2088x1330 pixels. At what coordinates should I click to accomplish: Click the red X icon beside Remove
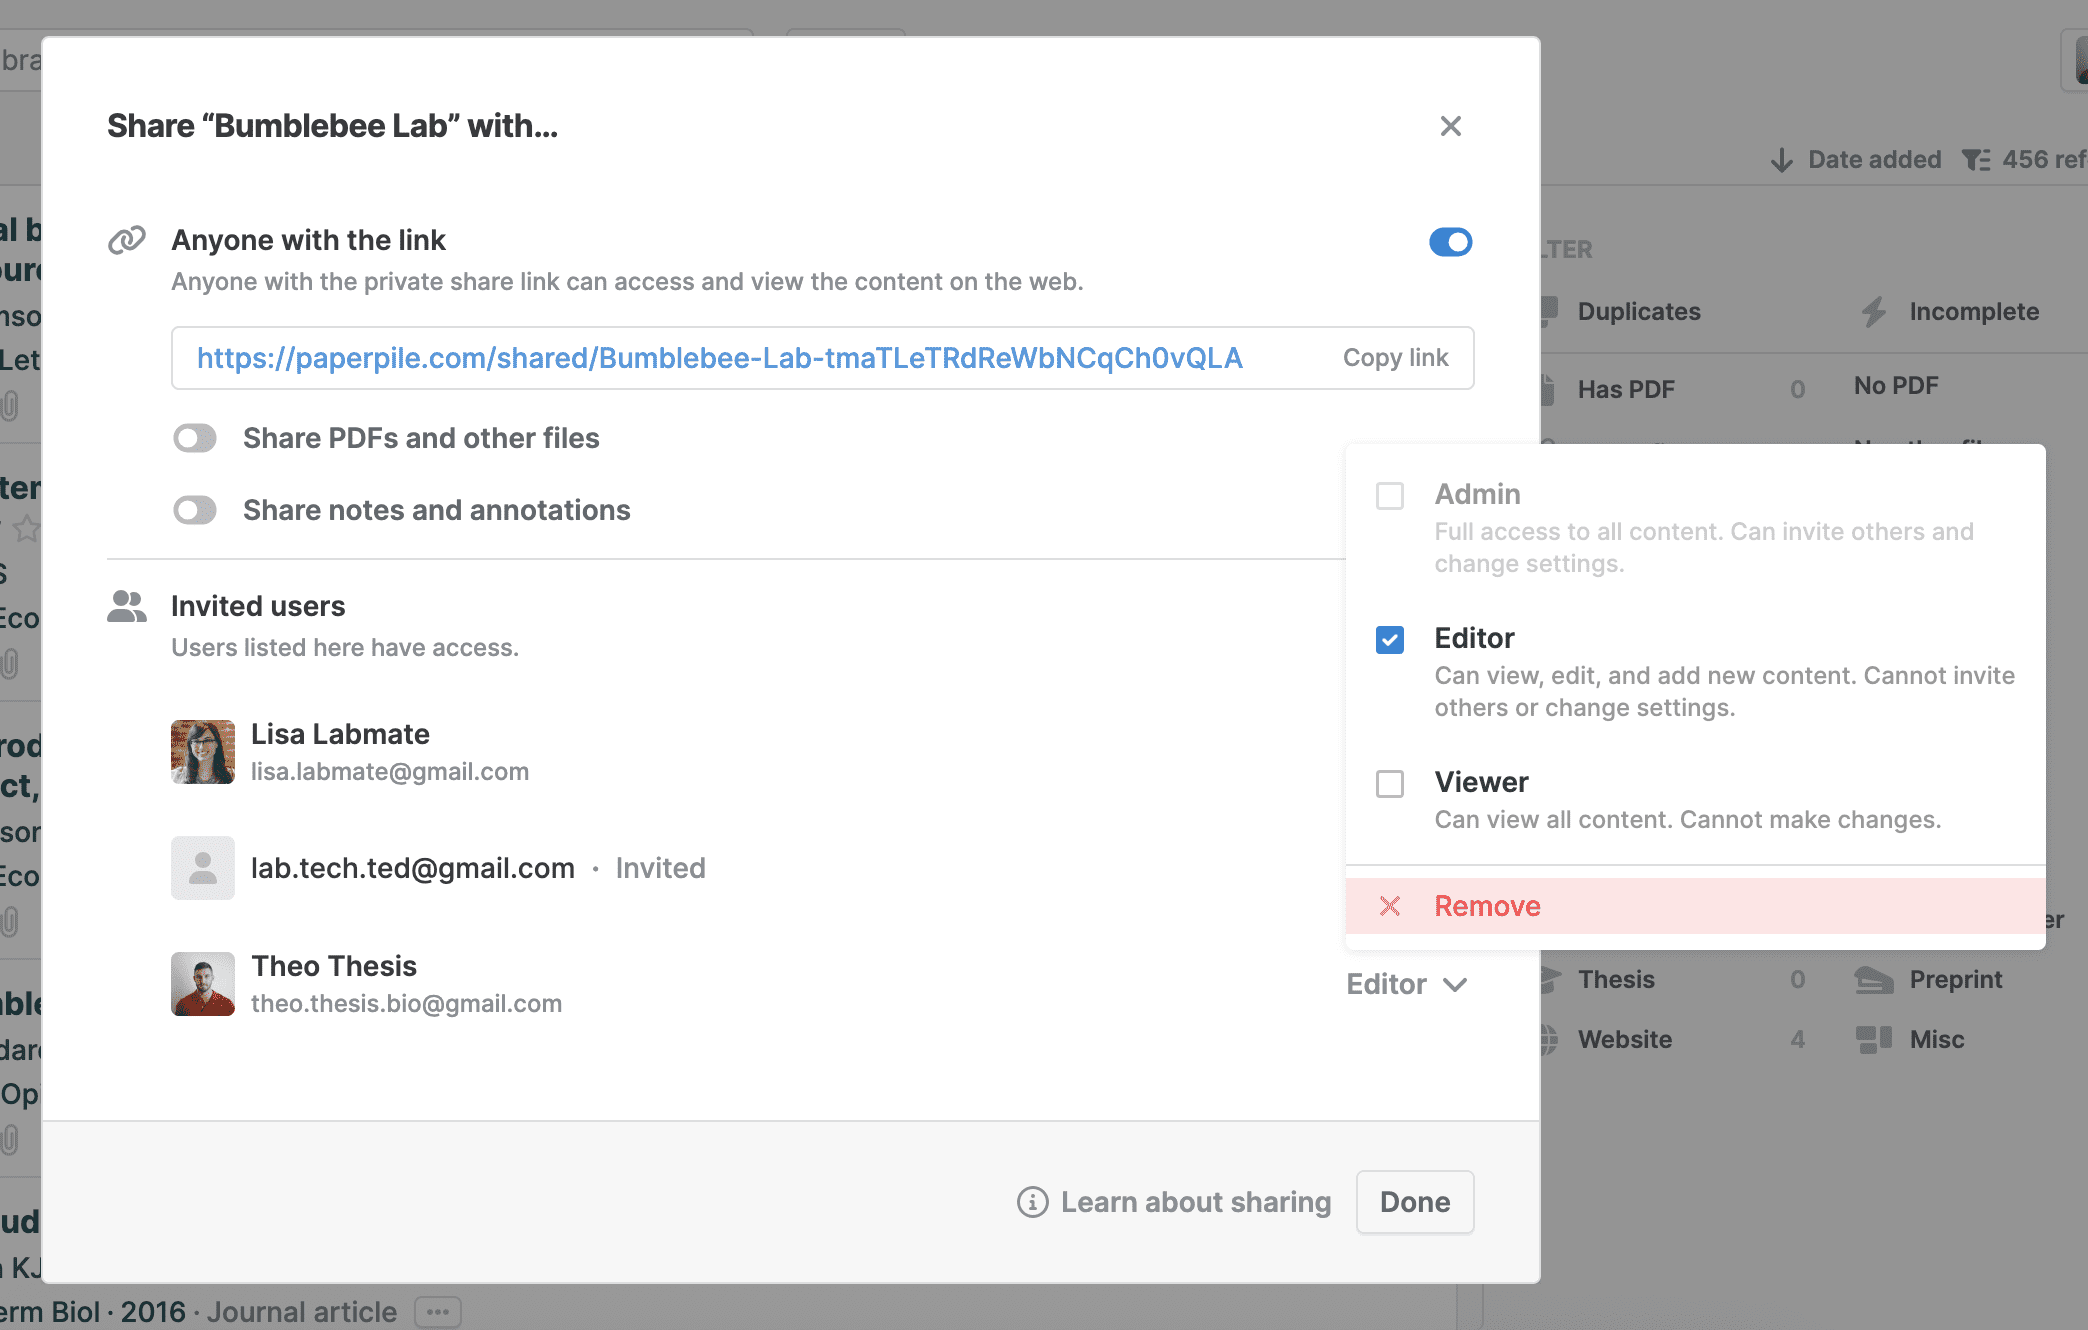point(1390,906)
